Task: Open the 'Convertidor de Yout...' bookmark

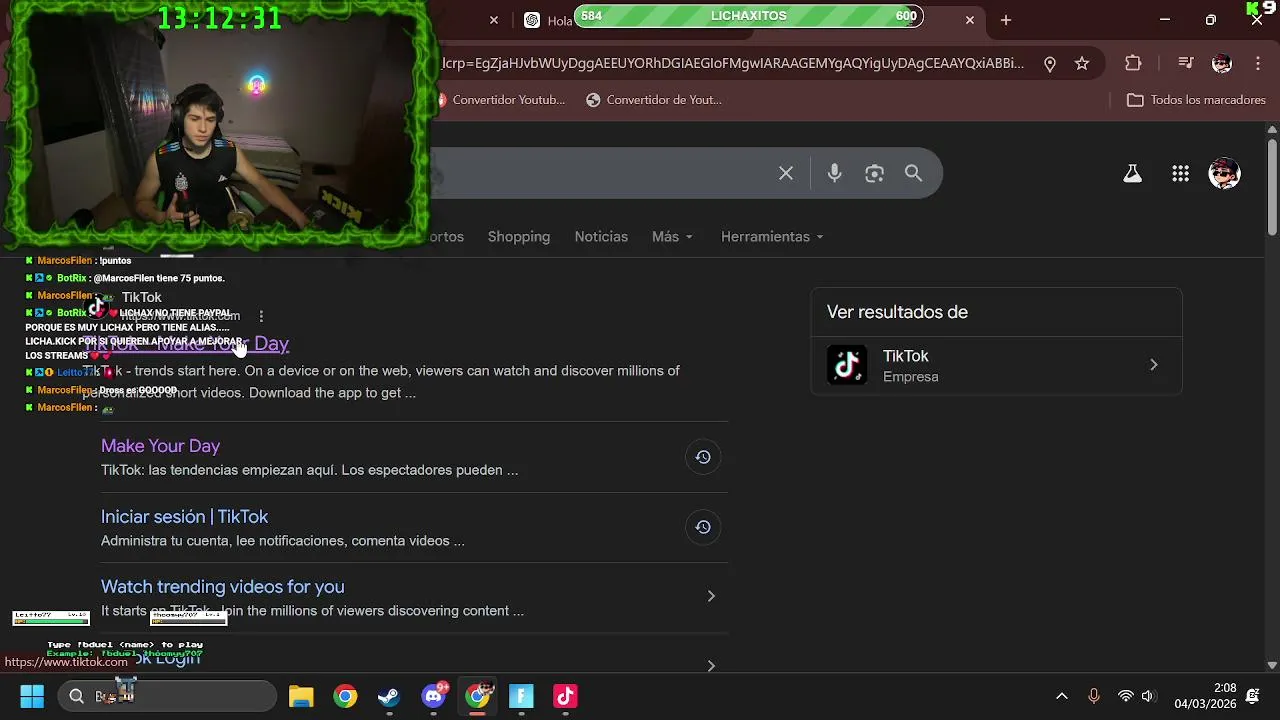Action: (654, 100)
